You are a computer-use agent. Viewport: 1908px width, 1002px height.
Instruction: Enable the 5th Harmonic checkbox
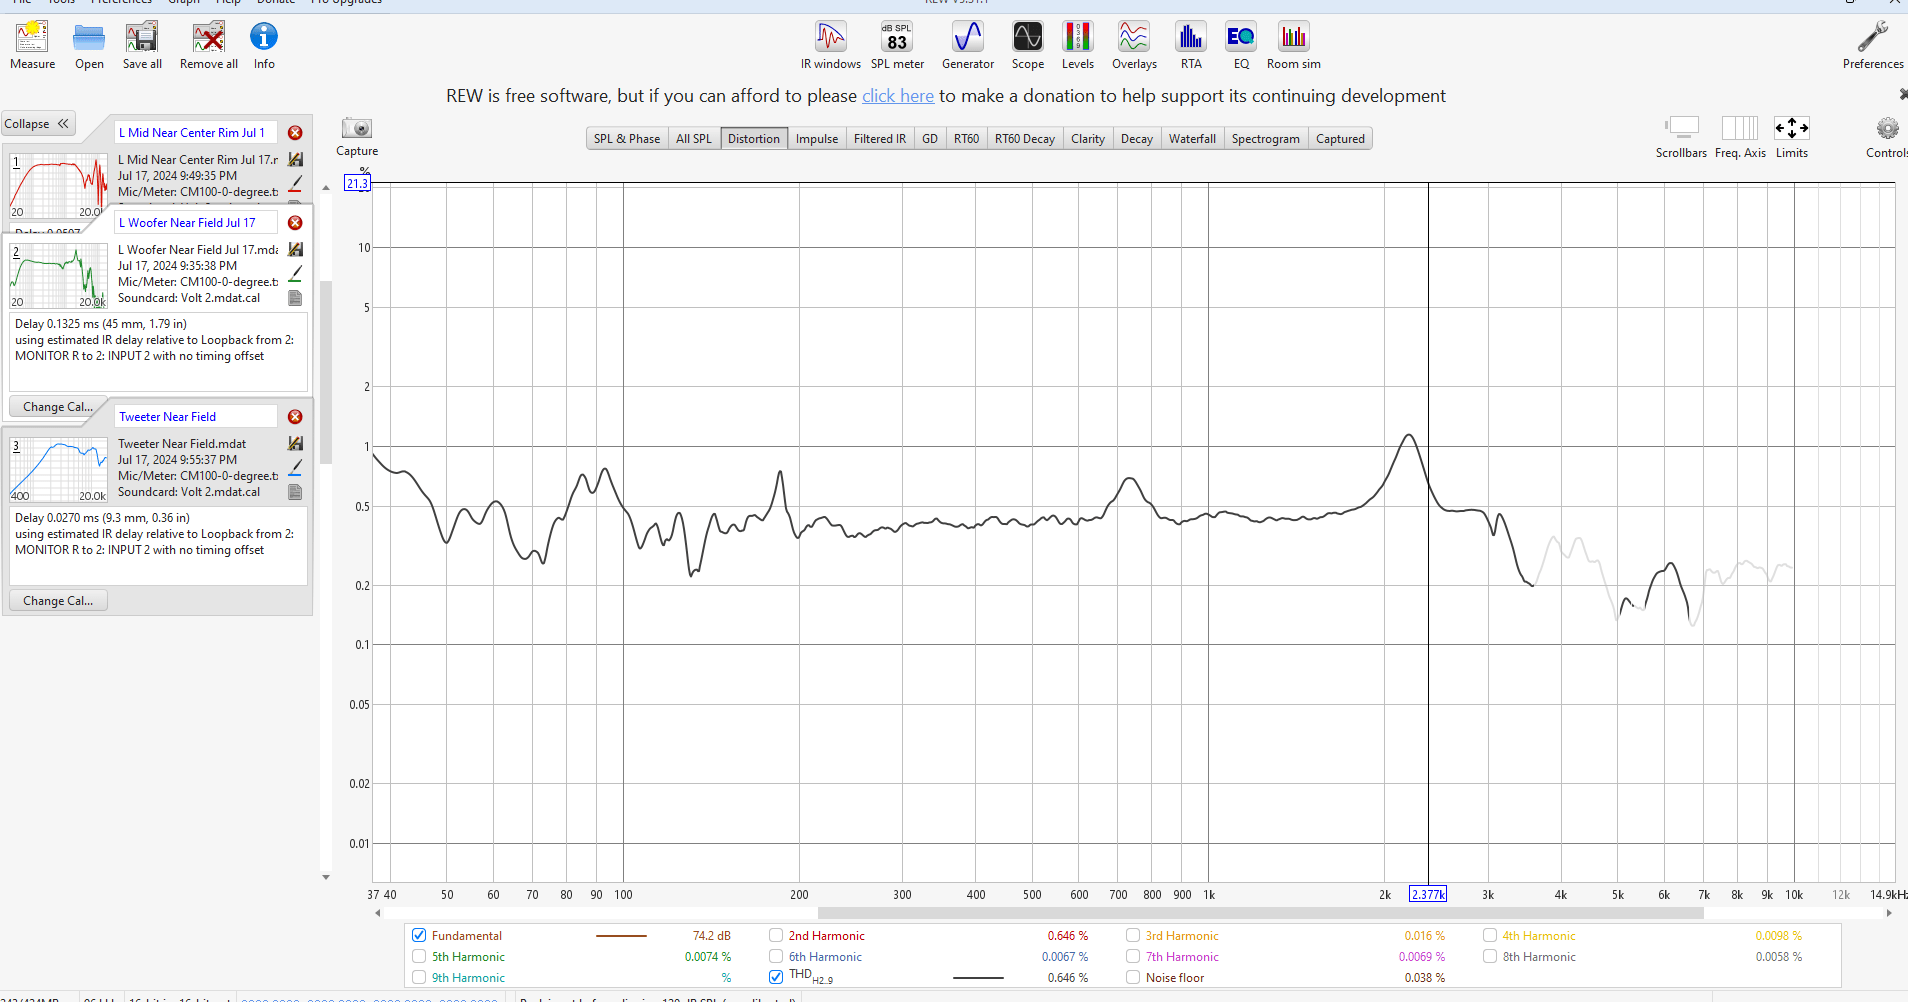click(419, 957)
